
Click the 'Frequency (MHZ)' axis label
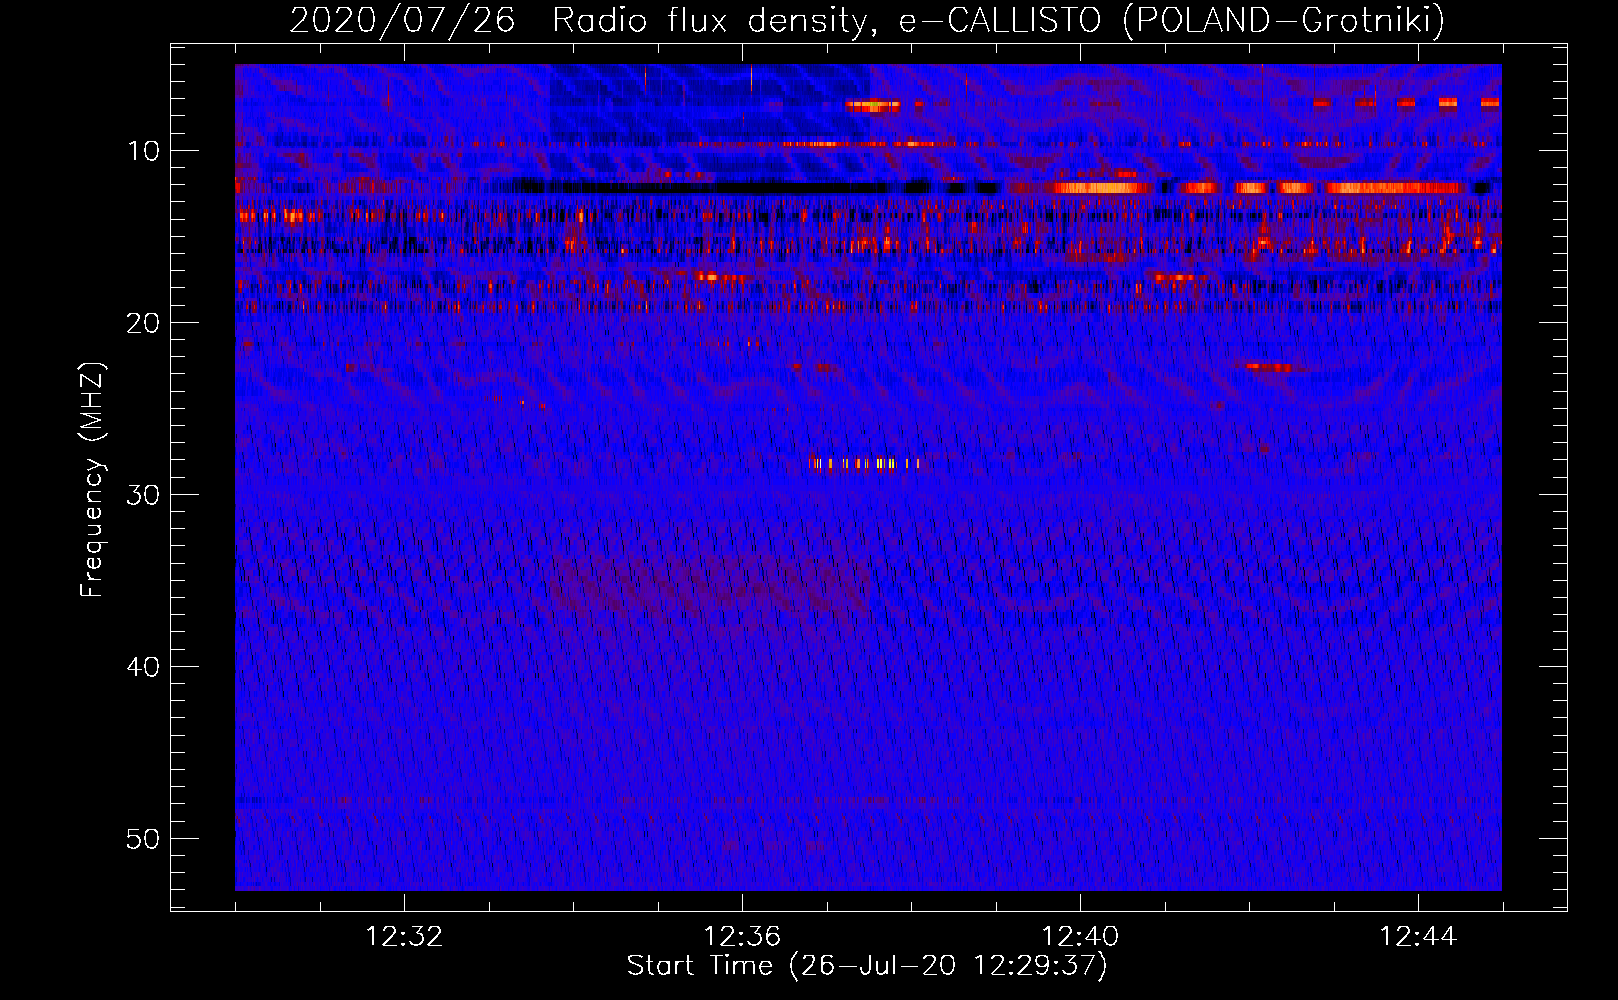92,479
